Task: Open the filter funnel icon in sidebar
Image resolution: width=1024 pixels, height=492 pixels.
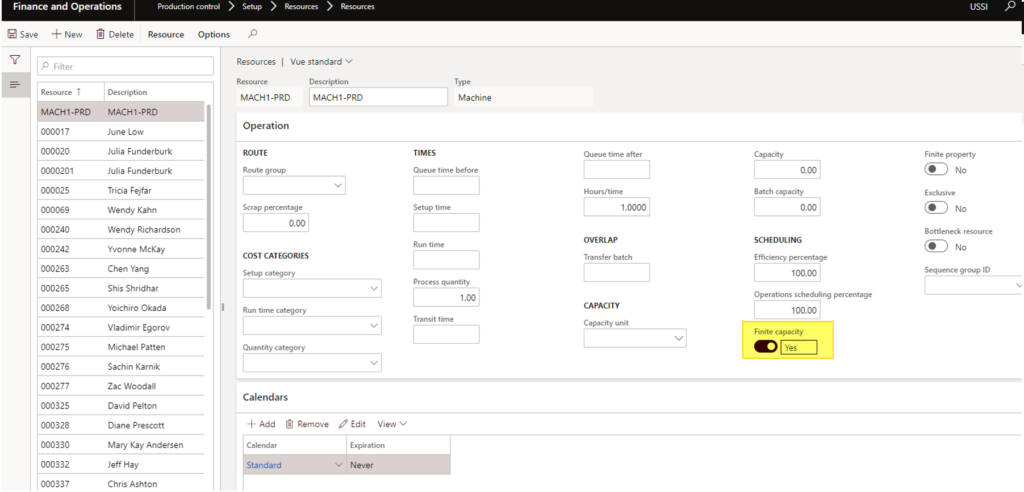Action: pos(14,60)
